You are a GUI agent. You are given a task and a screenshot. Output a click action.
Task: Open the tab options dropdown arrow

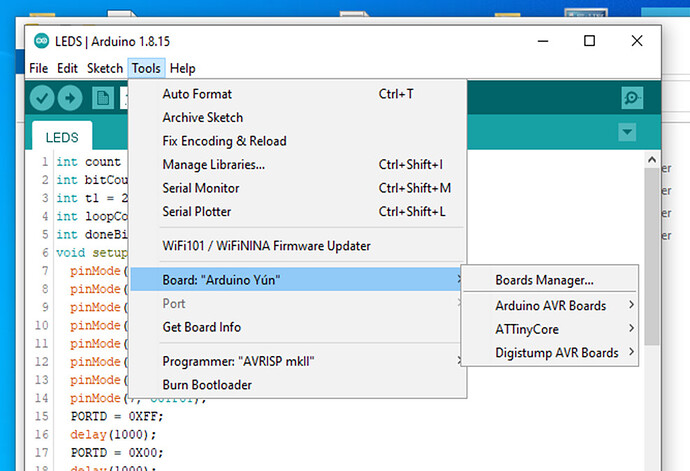point(627,132)
